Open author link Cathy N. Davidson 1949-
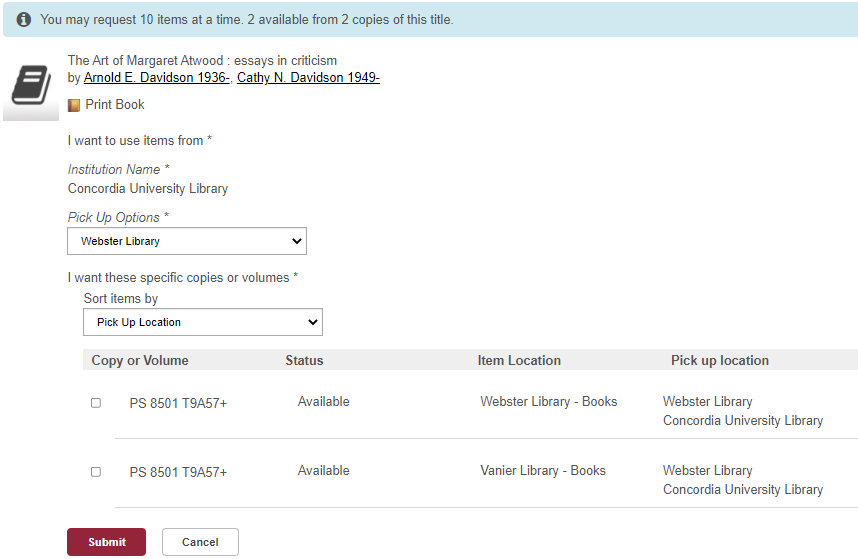This screenshot has height=559, width=858. pos(308,78)
